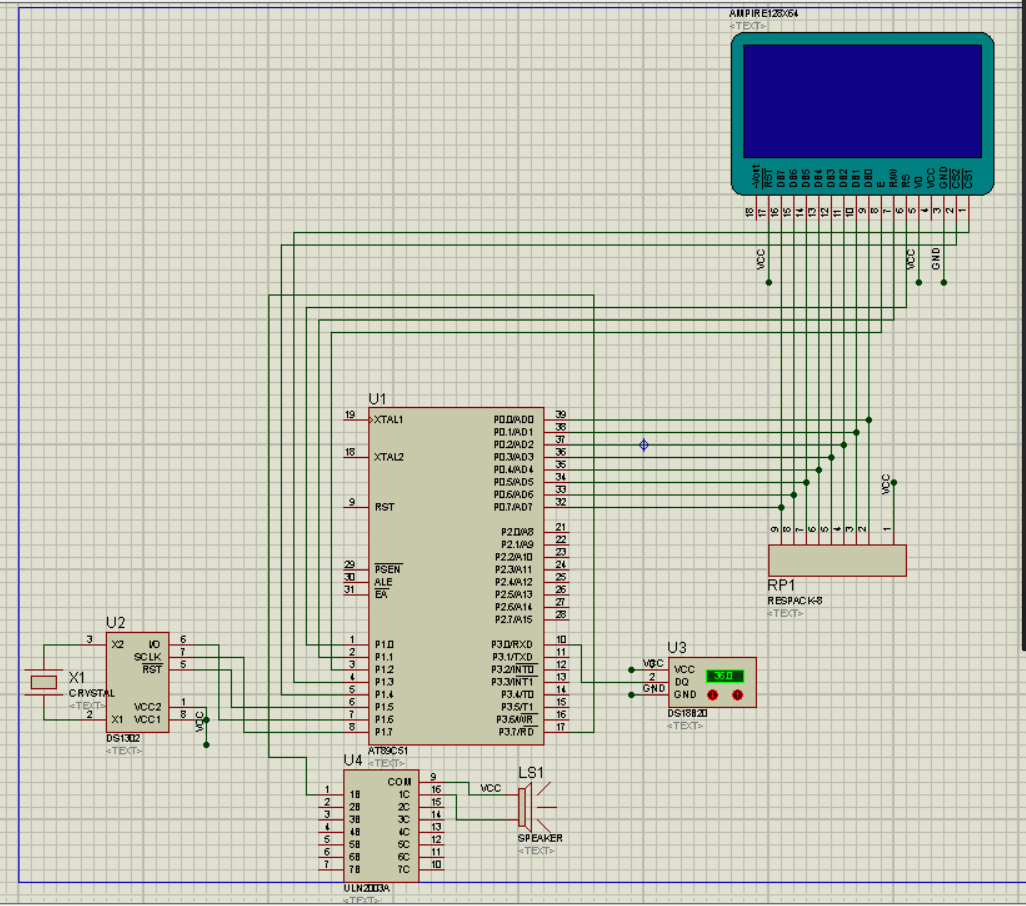Click the AT89C51 part name text

(387, 751)
